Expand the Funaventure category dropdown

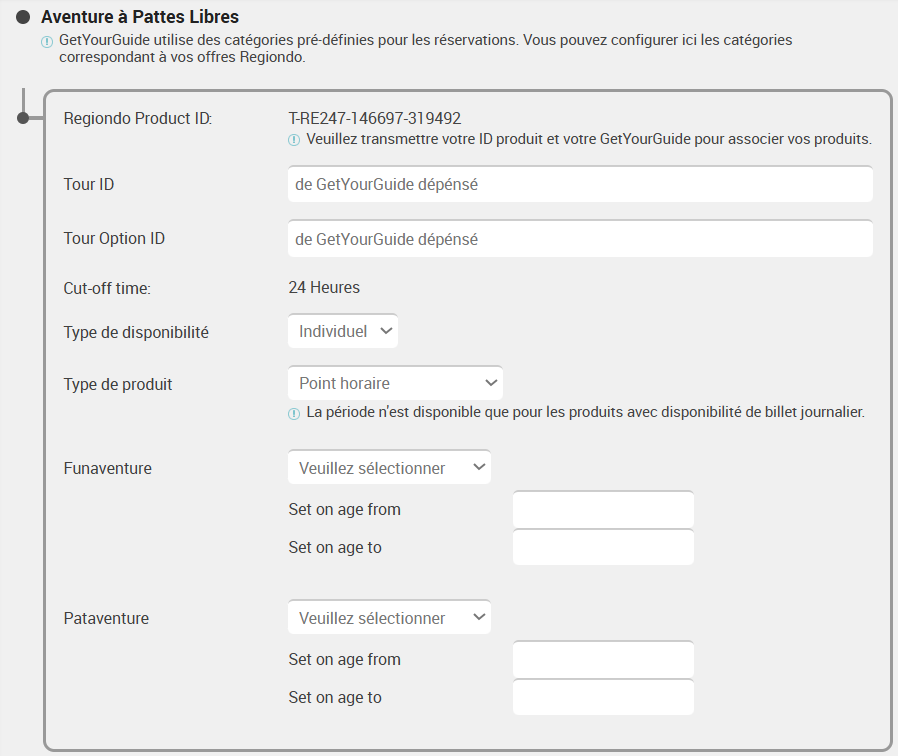[389, 467]
